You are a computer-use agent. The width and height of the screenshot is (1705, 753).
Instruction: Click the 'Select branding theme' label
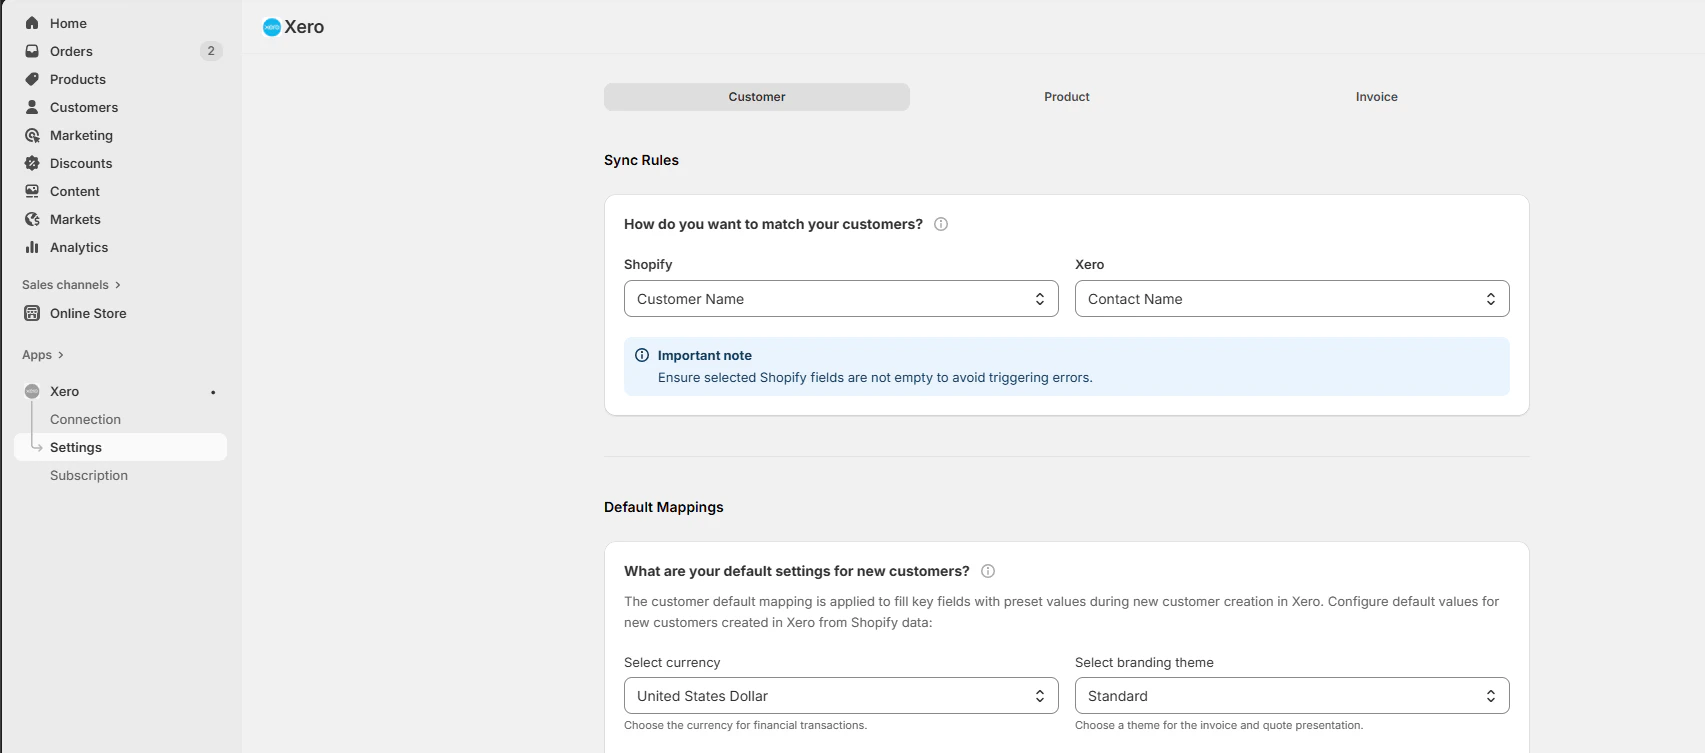1144,662
